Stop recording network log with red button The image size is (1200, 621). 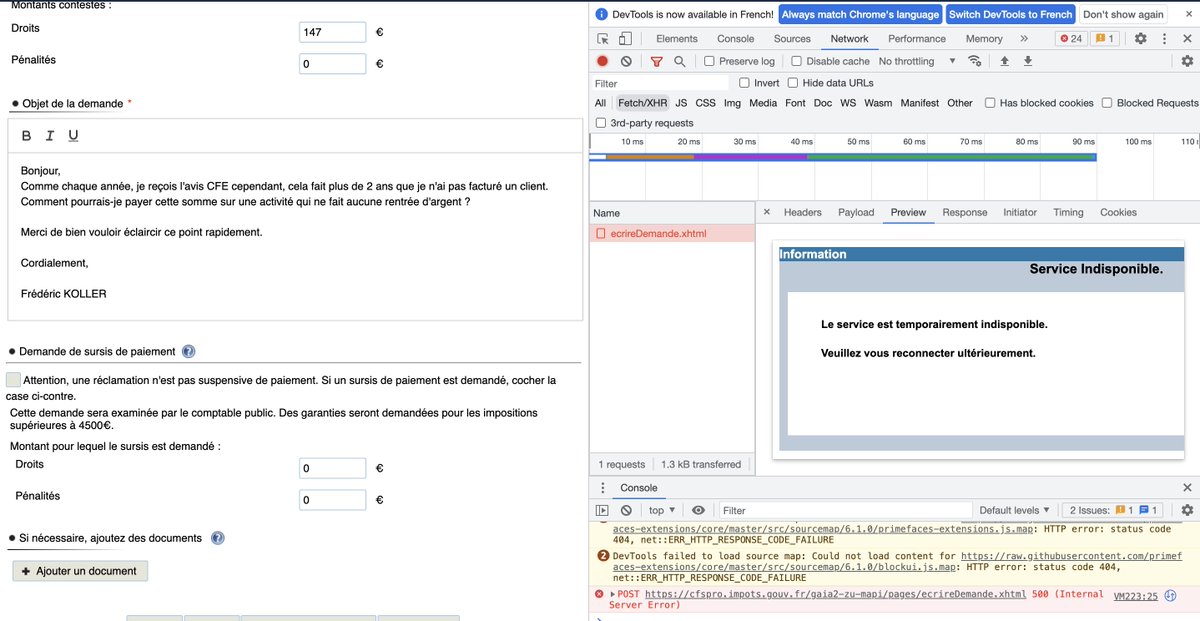point(603,61)
